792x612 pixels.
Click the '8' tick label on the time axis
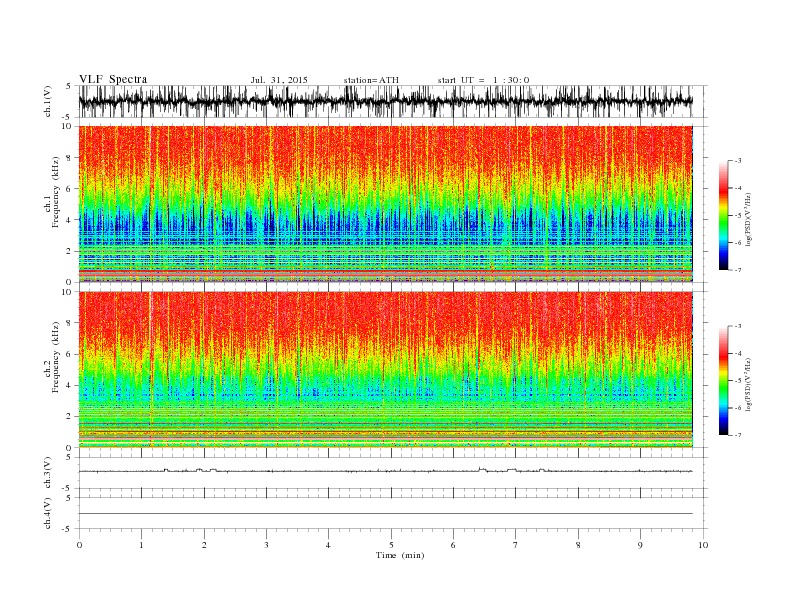(x=578, y=545)
